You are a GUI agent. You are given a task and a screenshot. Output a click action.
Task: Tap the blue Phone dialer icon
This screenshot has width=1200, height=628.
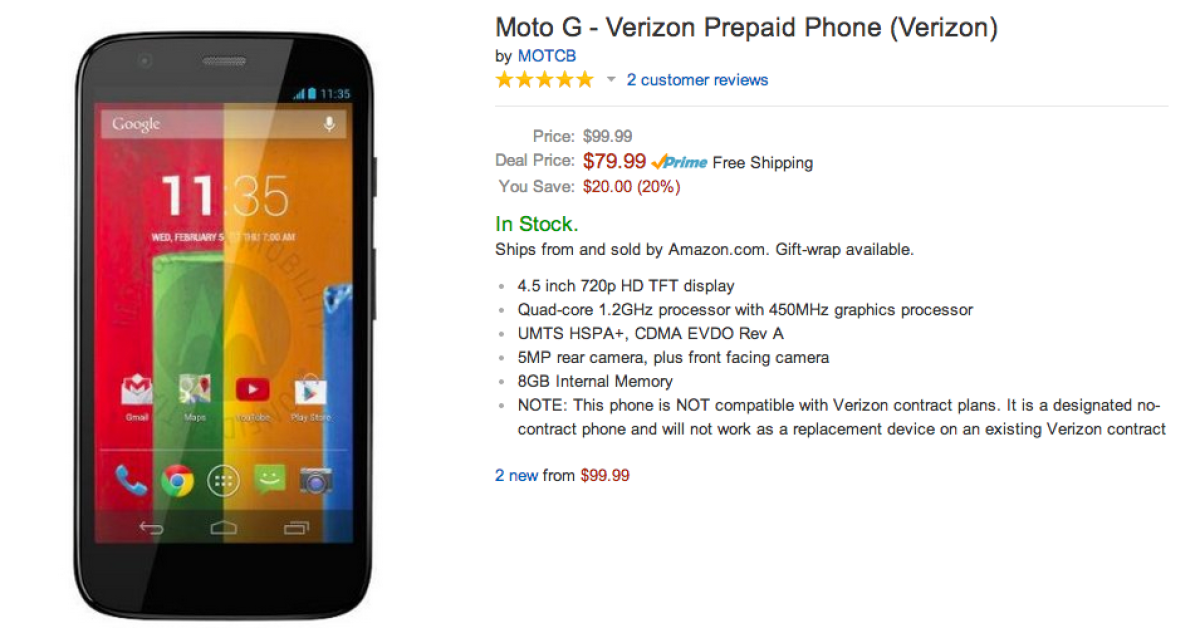(x=131, y=481)
